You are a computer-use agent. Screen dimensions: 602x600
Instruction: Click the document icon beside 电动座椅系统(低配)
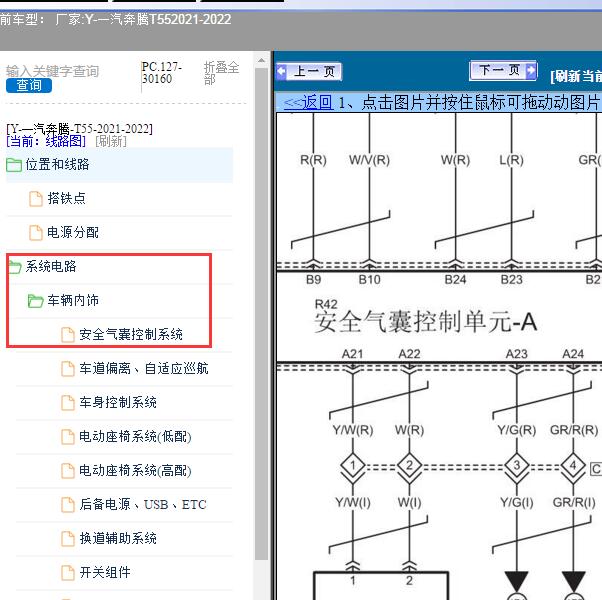(68, 437)
